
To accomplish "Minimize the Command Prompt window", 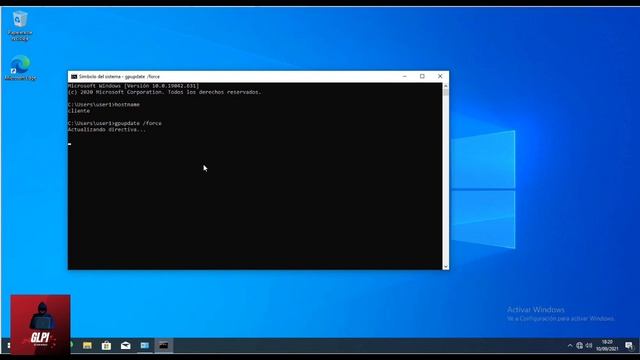I will pyautogui.click(x=404, y=76).
